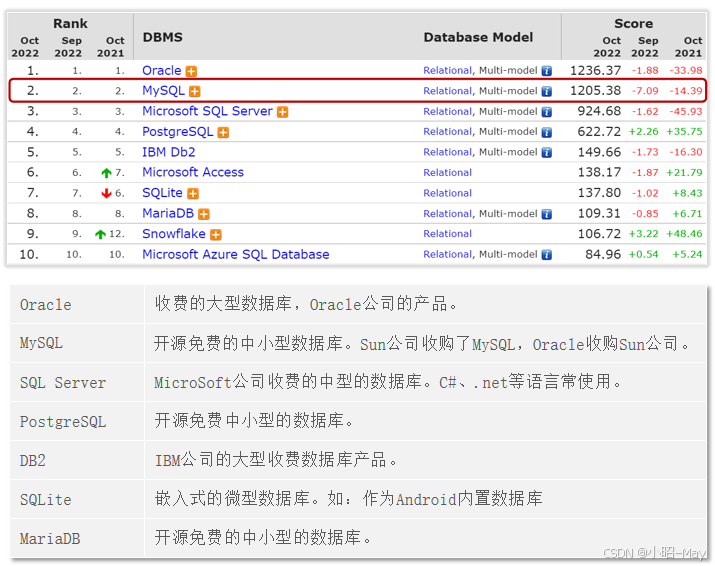
Task: Click the green up arrow in Microsoft Access row
Action: tap(106, 173)
